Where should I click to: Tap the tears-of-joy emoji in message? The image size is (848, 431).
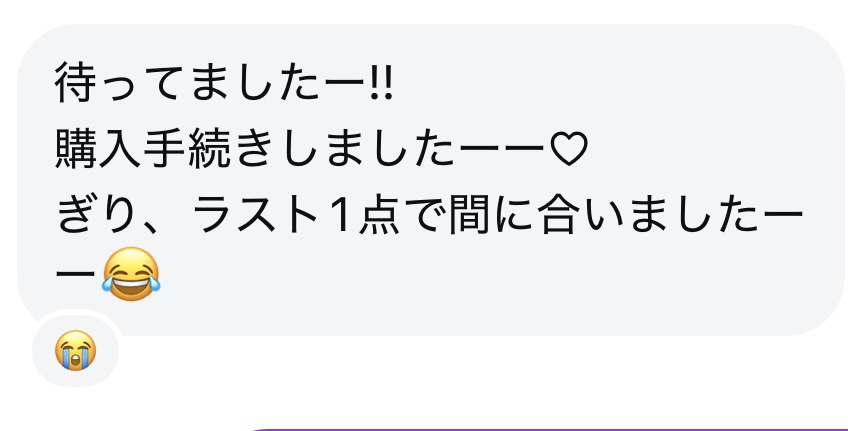131,274
